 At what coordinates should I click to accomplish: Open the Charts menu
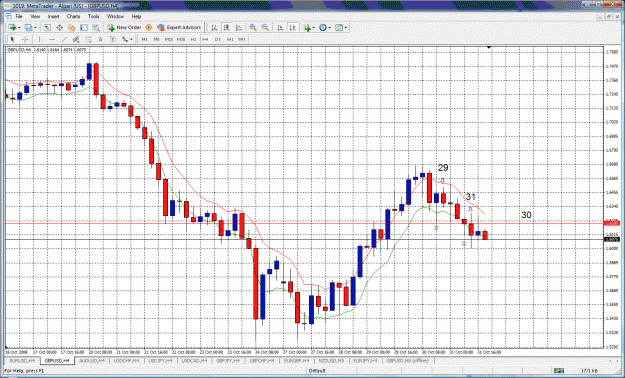pyautogui.click(x=73, y=16)
